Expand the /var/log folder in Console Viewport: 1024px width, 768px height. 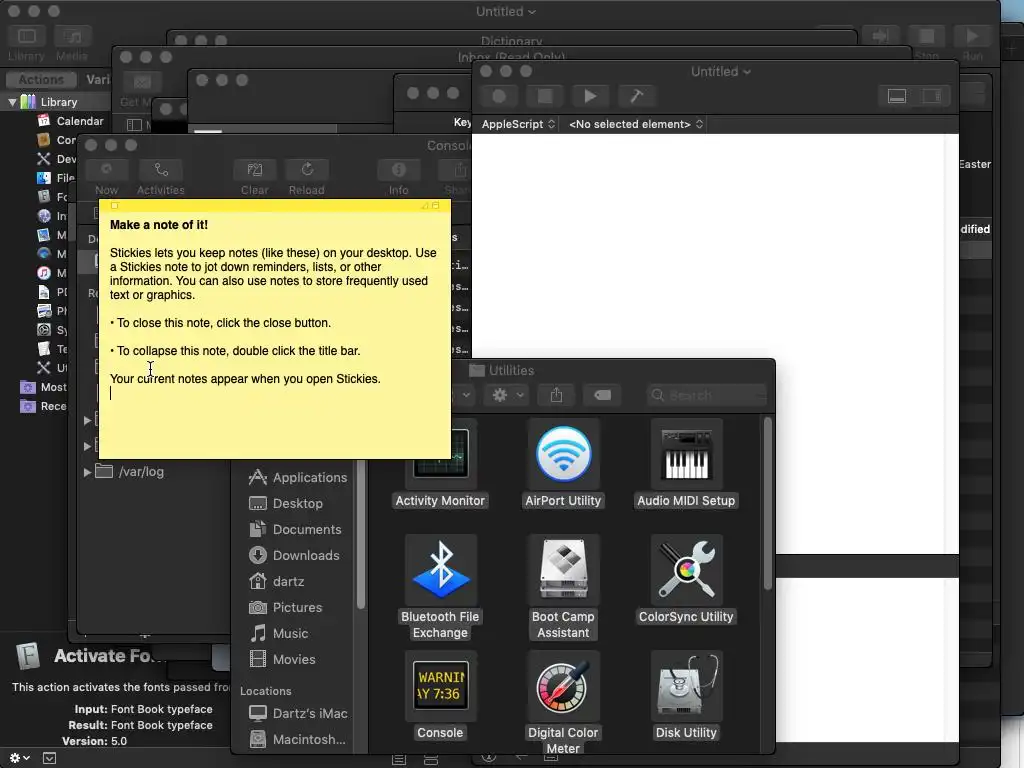(87, 472)
